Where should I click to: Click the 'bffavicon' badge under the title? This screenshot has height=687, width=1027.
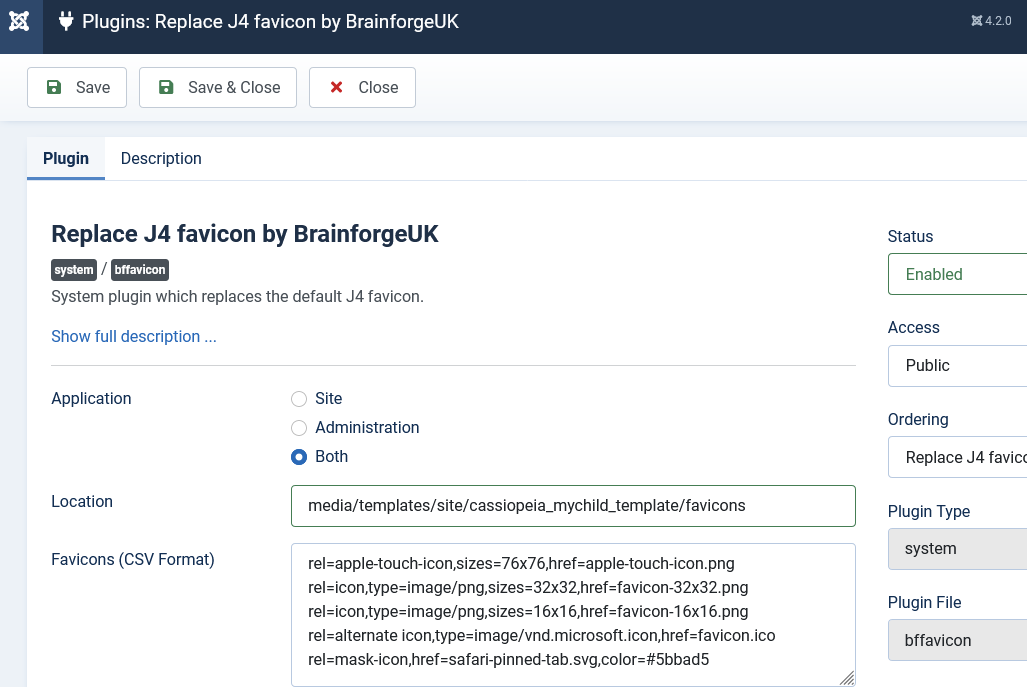[140, 270]
